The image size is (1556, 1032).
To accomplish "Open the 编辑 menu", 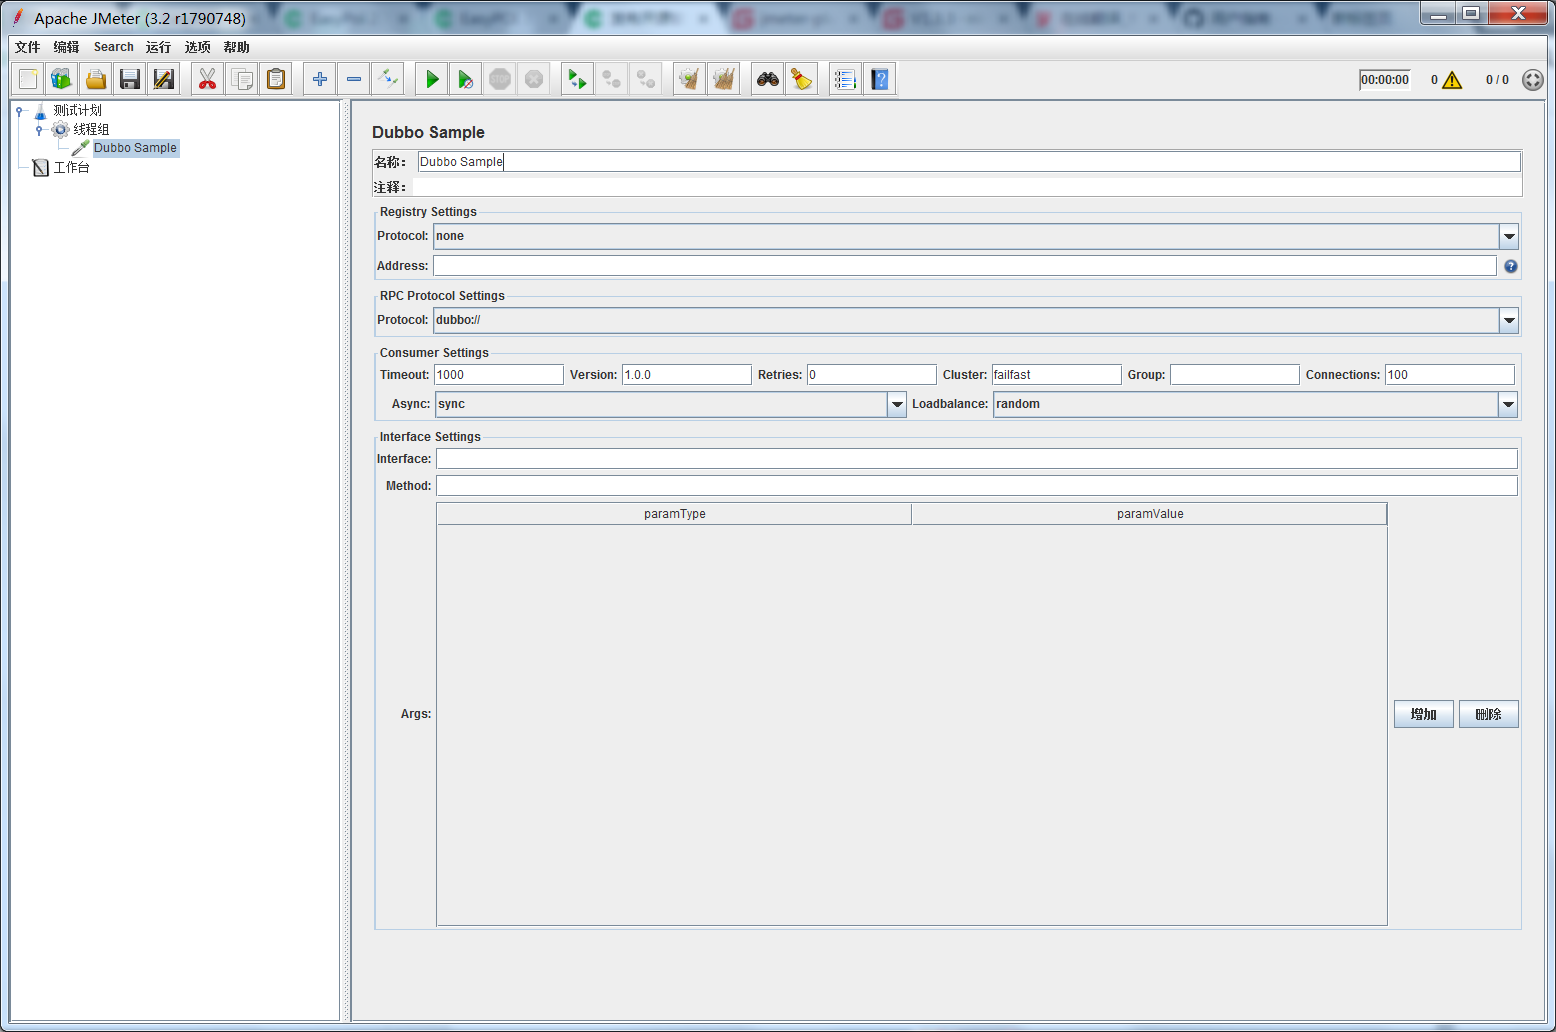I will (x=67, y=47).
